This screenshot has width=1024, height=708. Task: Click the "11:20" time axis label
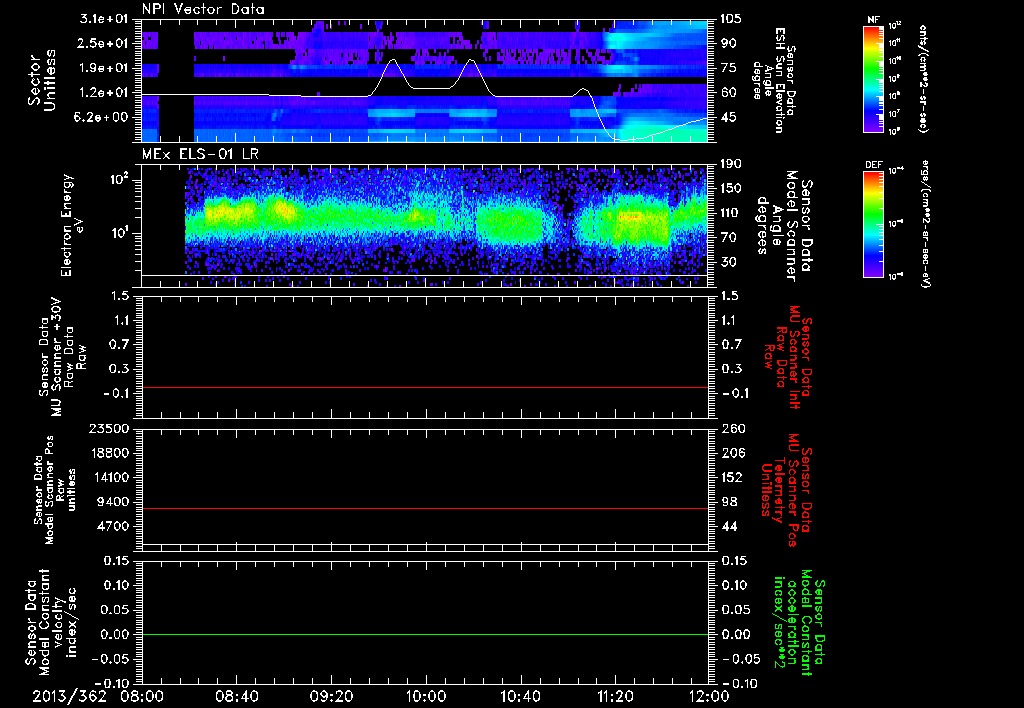coord(615,696)
